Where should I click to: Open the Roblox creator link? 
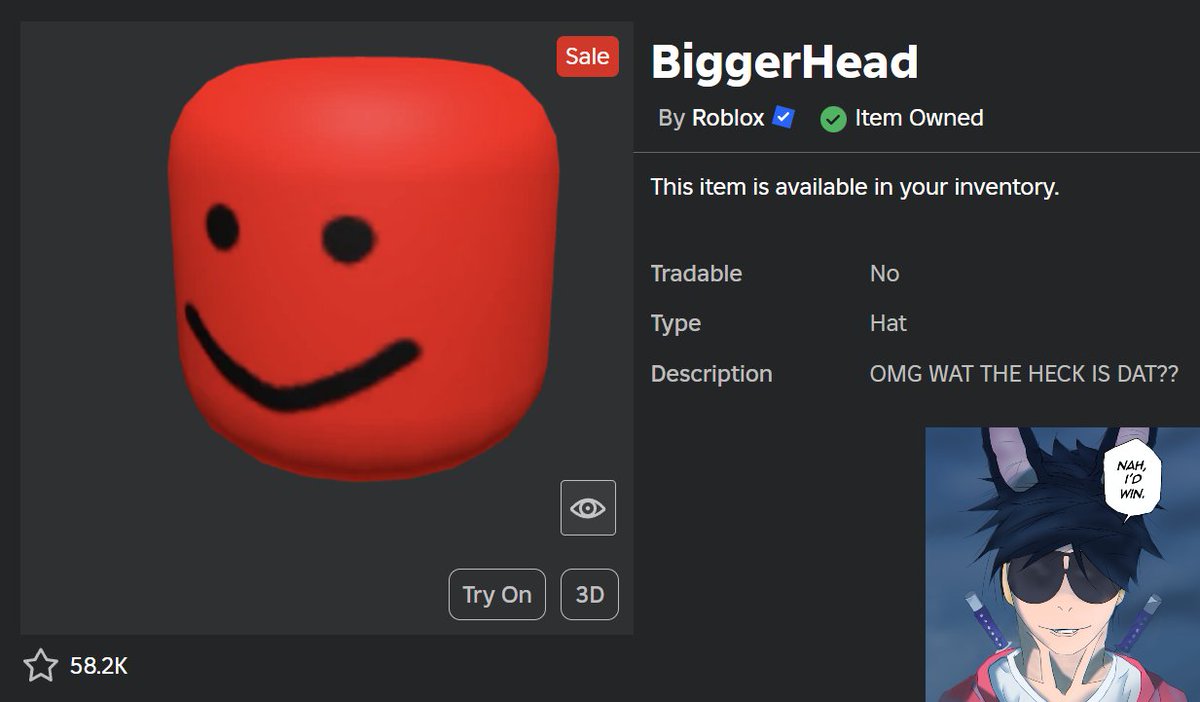coord(728,118)
